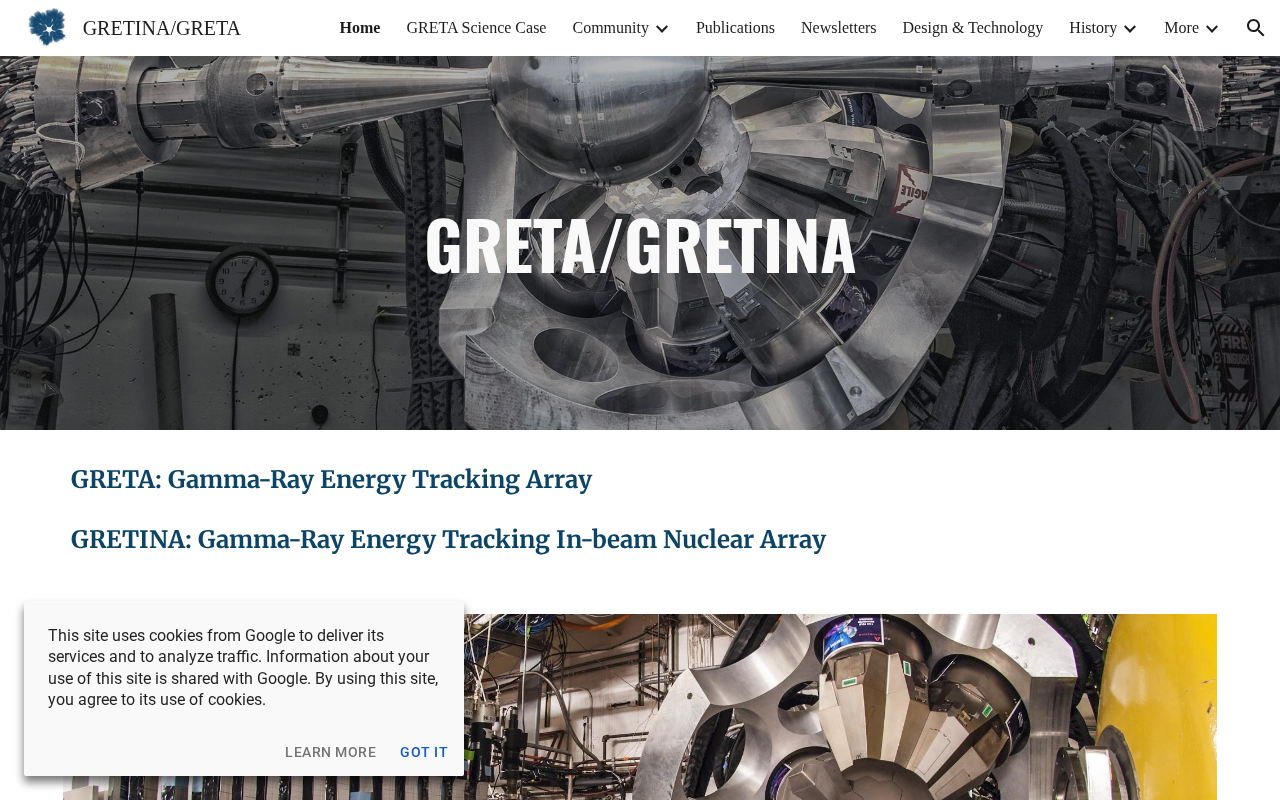Screen dimensions: 1280x800
Task: Dismiss the cookie notice with GOT IT
Action: pyautogui.click(x=424, y=752)
